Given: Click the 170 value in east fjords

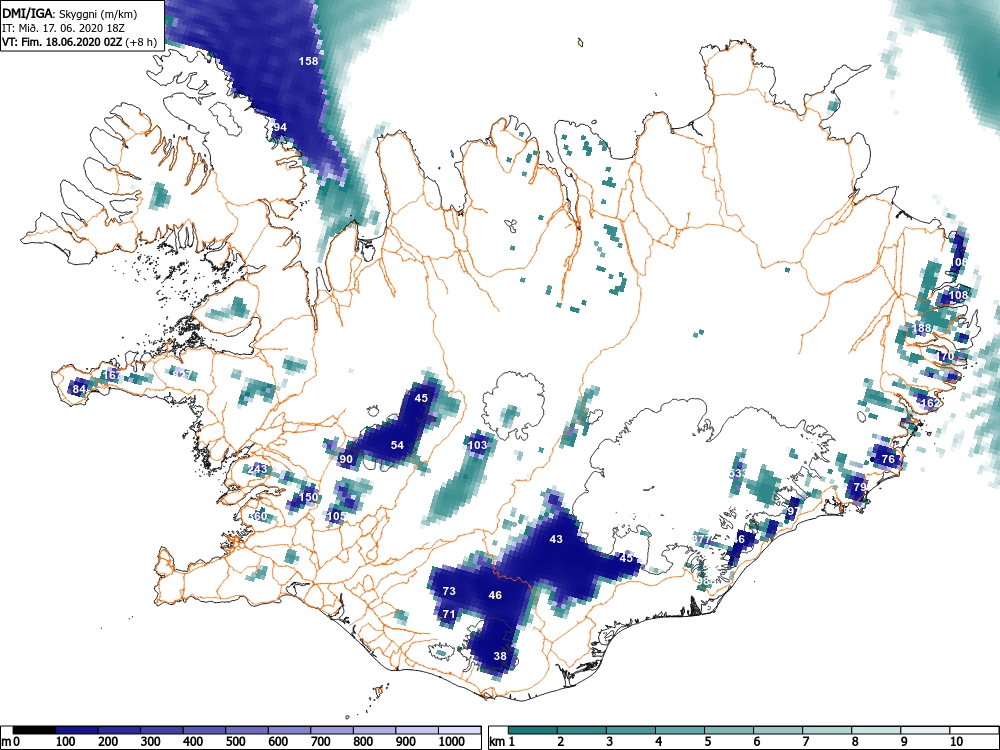Looking at the screenshot, I should click(945, 356).
